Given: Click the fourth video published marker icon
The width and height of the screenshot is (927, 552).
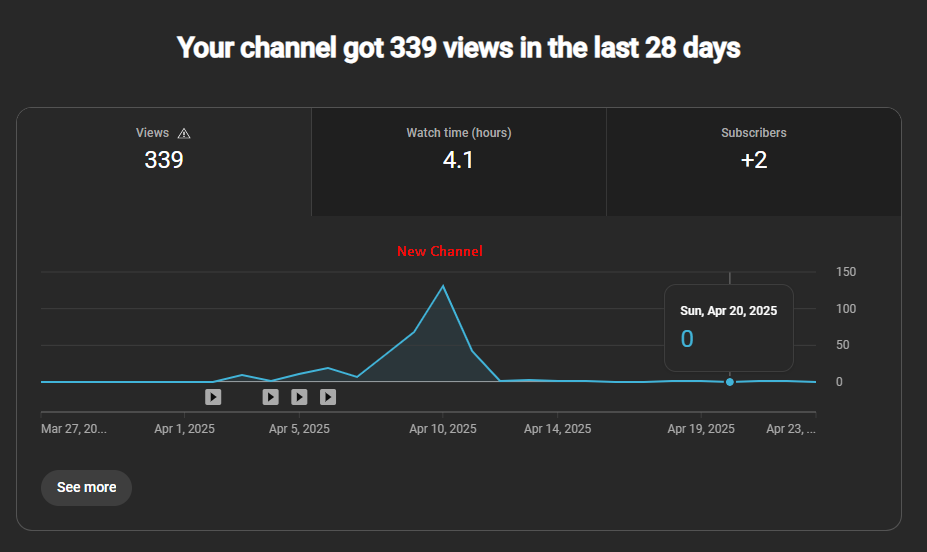Looking at the screenshot, I should point(328,397).
